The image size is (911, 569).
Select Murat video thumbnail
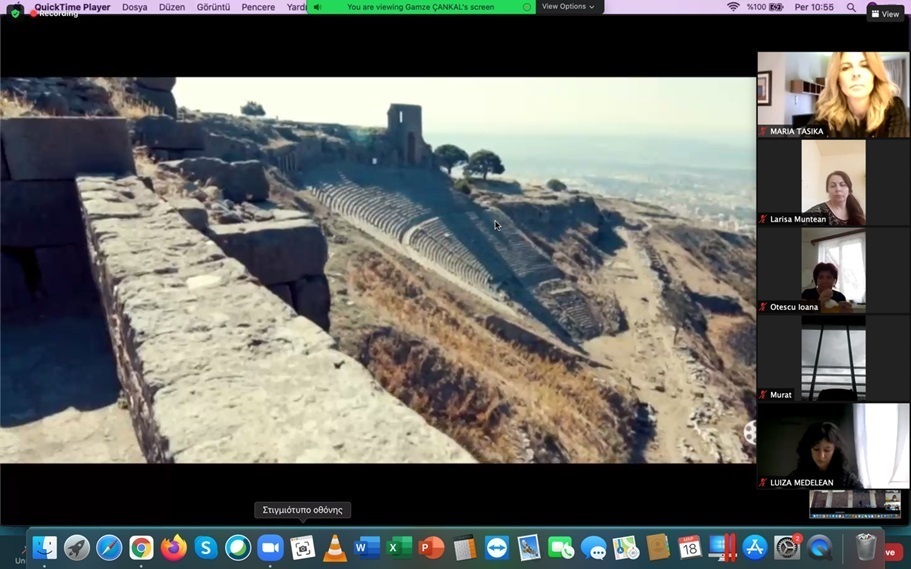click(833, 358)
